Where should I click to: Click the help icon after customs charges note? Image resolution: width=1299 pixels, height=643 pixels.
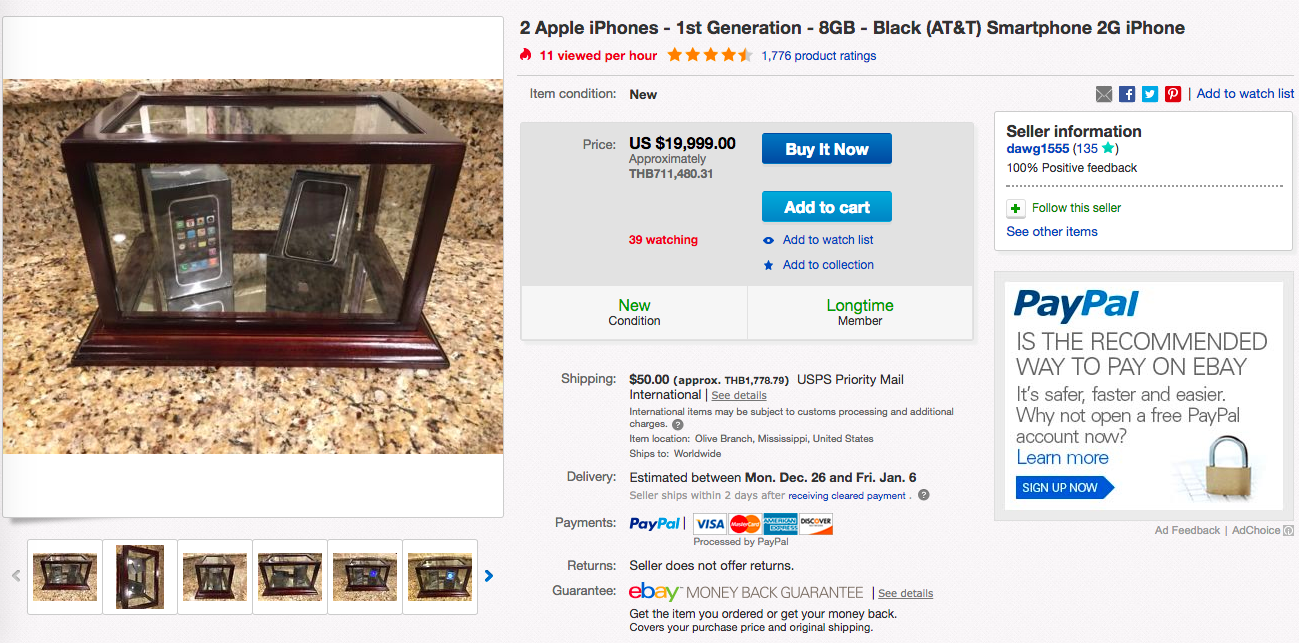(678, 424)
